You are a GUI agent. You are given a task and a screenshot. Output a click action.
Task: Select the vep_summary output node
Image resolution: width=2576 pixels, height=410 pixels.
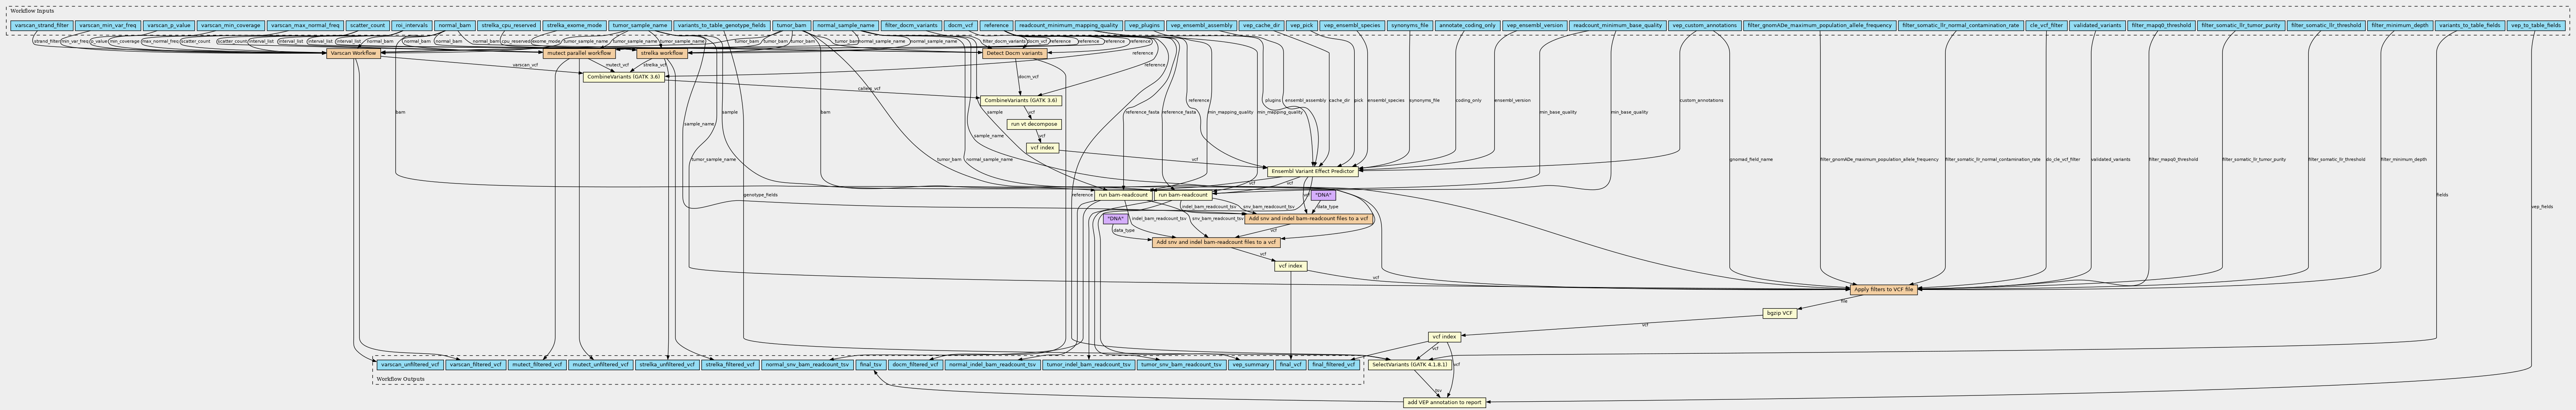pyautogui.click(x=1250, y=365)
